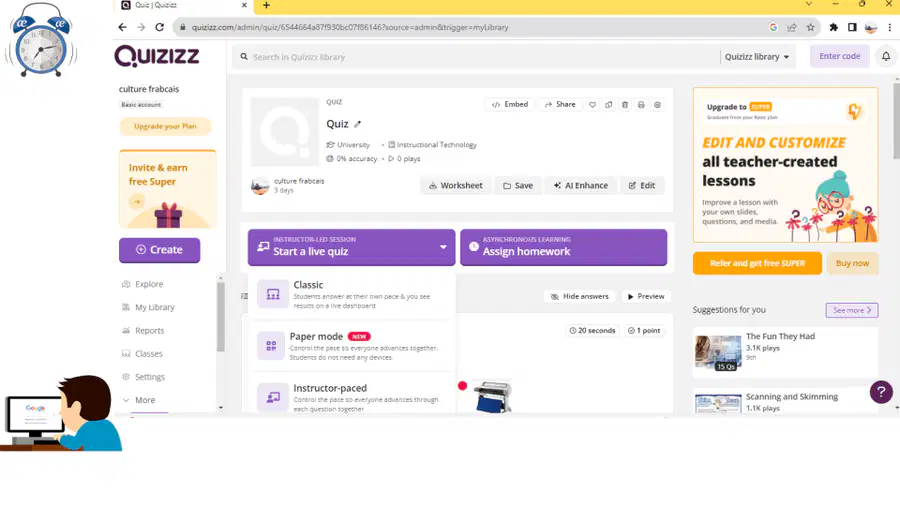Open Settings in the sidebar
Screen dimensions: 900x506
pyautogui.click(x=143, y=377)
